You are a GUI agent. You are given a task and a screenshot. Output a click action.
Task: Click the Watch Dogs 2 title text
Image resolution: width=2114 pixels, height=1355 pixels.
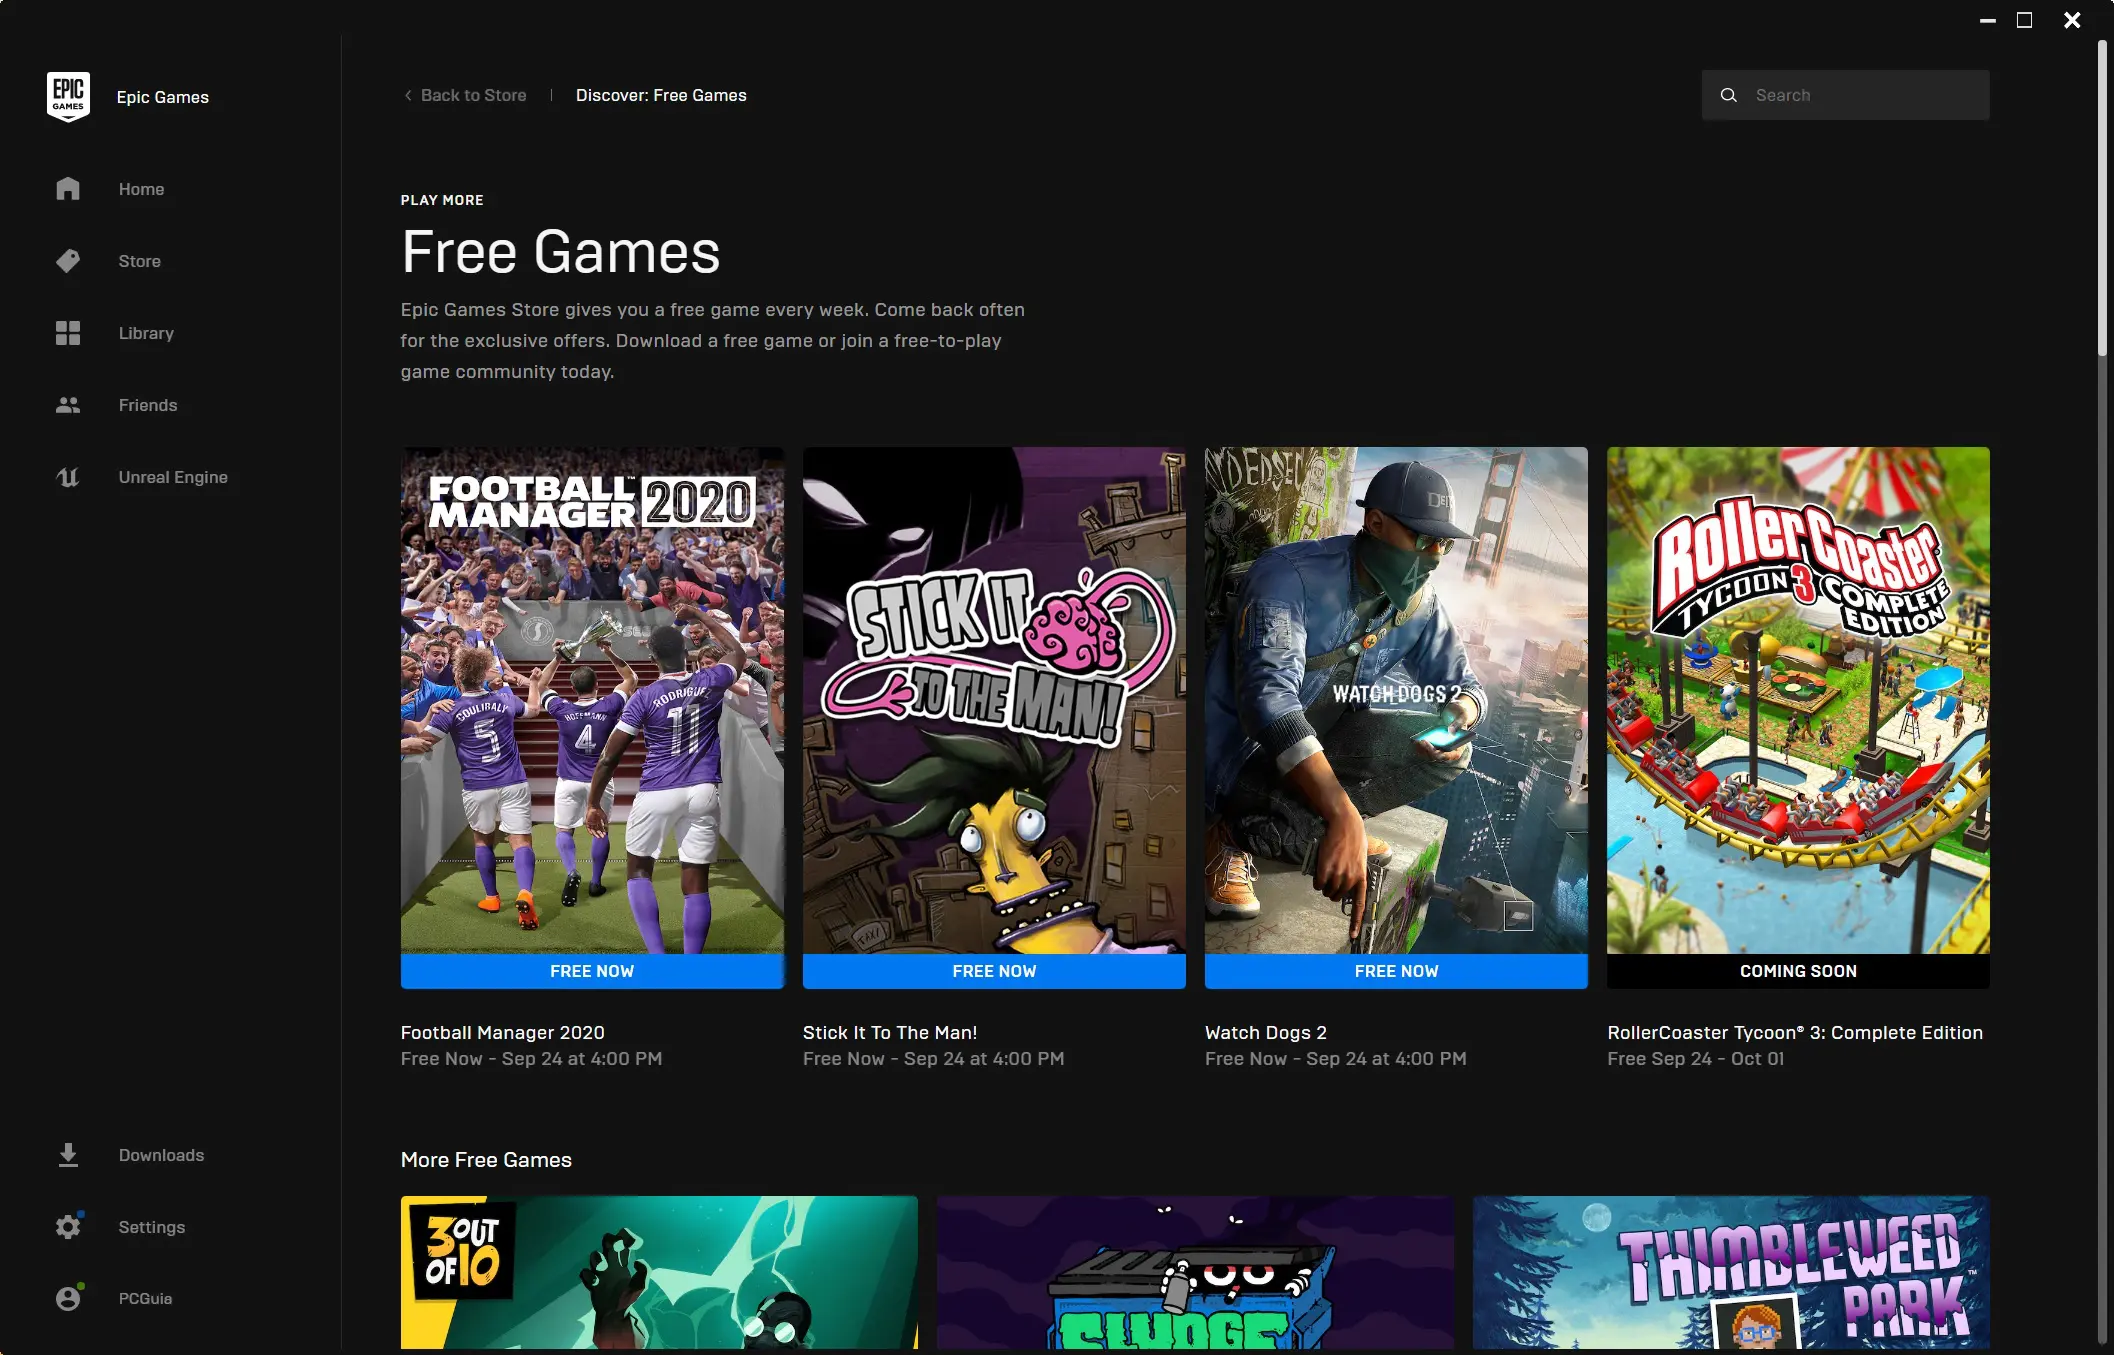(x=1266, y=1032)
